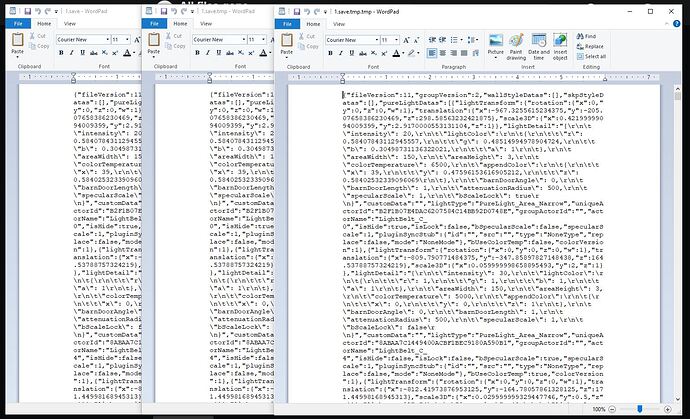Insert a Paint drawing
690x419 pixels.
(516, 47)
